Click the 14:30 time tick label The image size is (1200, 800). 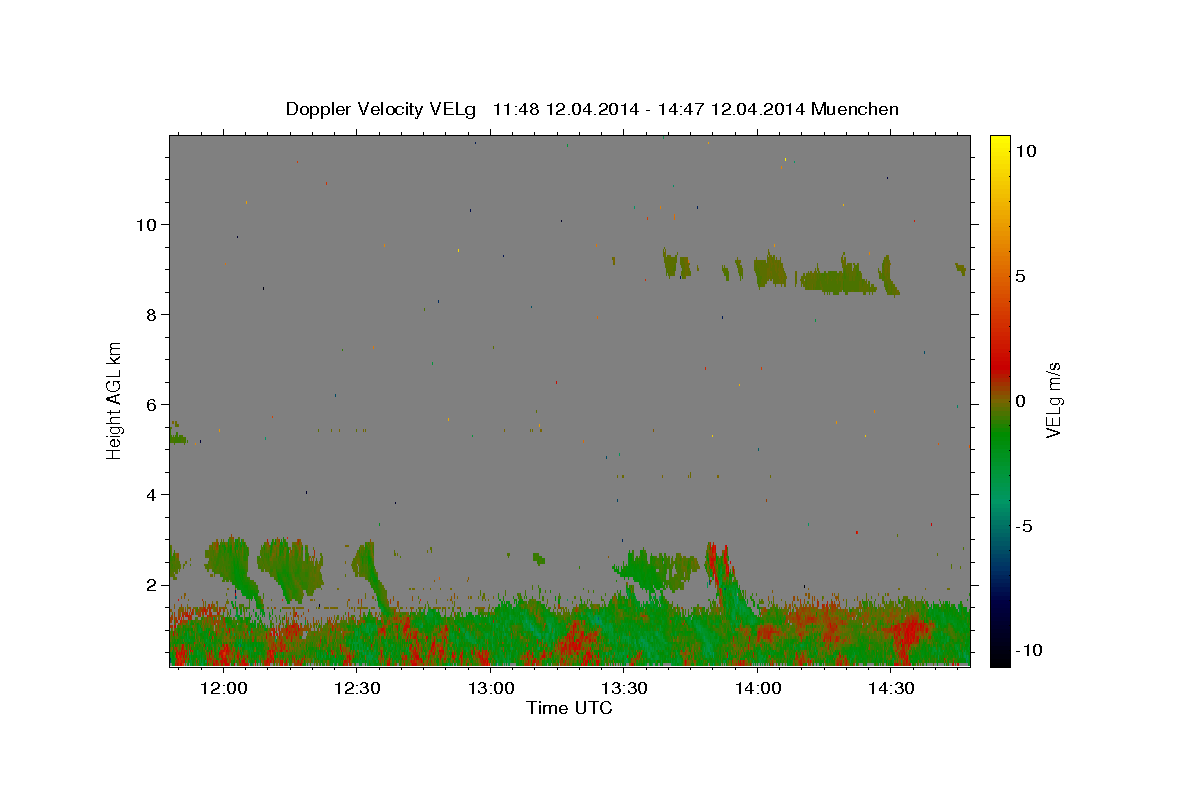[891, 688]
